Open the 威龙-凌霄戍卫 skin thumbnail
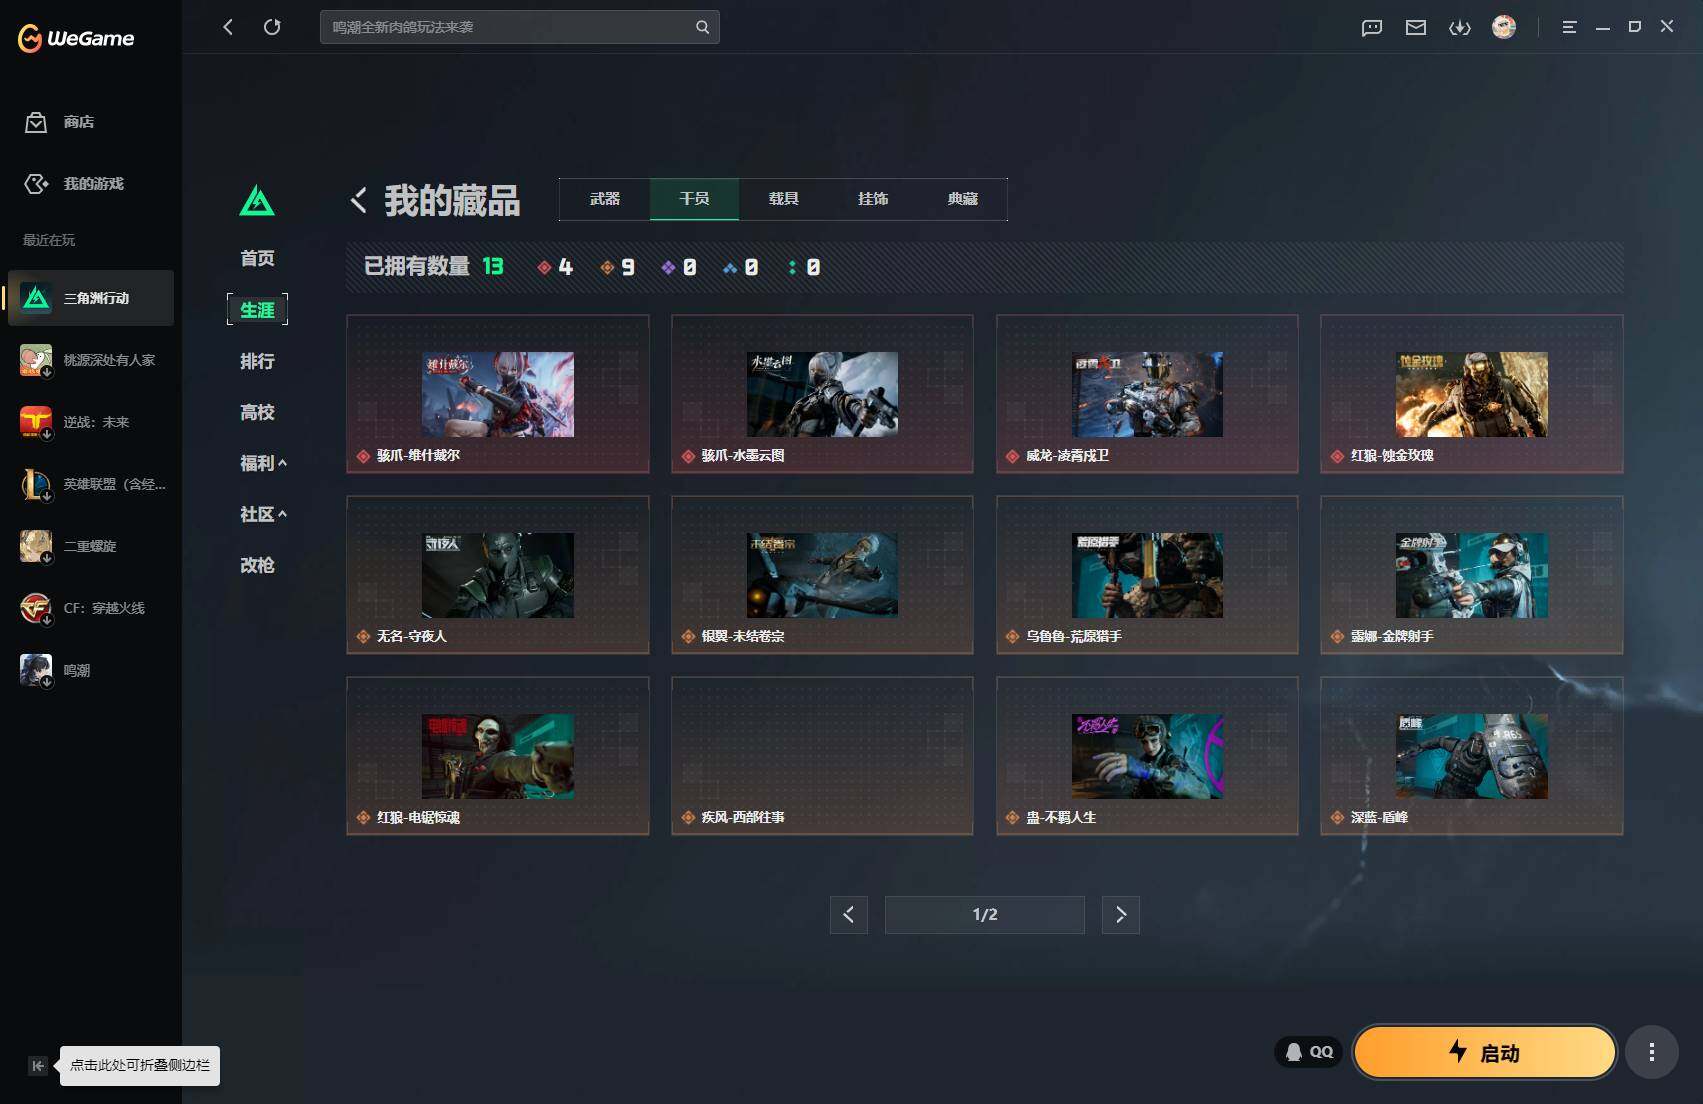 click(x=1147, y=394)
